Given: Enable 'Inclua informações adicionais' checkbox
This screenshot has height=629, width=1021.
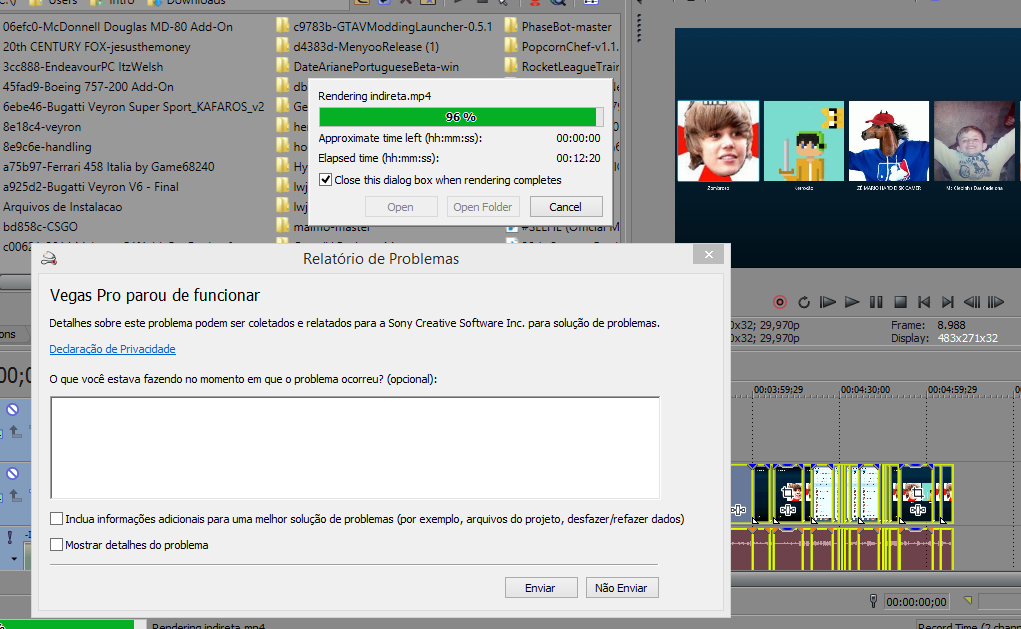Looking at the screenshot, I should [x=57, y=518].
